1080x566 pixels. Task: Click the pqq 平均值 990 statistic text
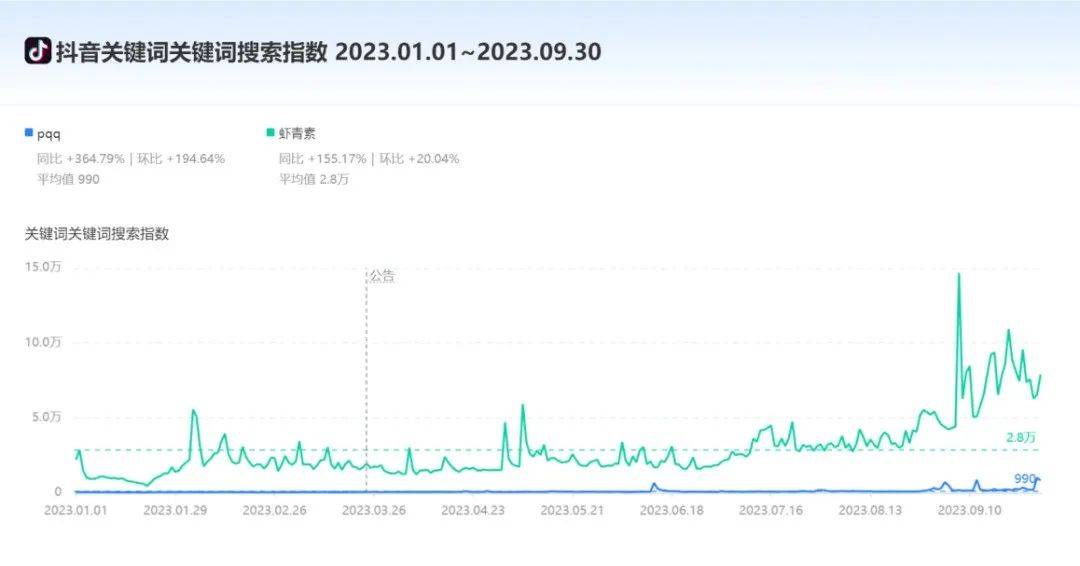click(x=68, y=179)
